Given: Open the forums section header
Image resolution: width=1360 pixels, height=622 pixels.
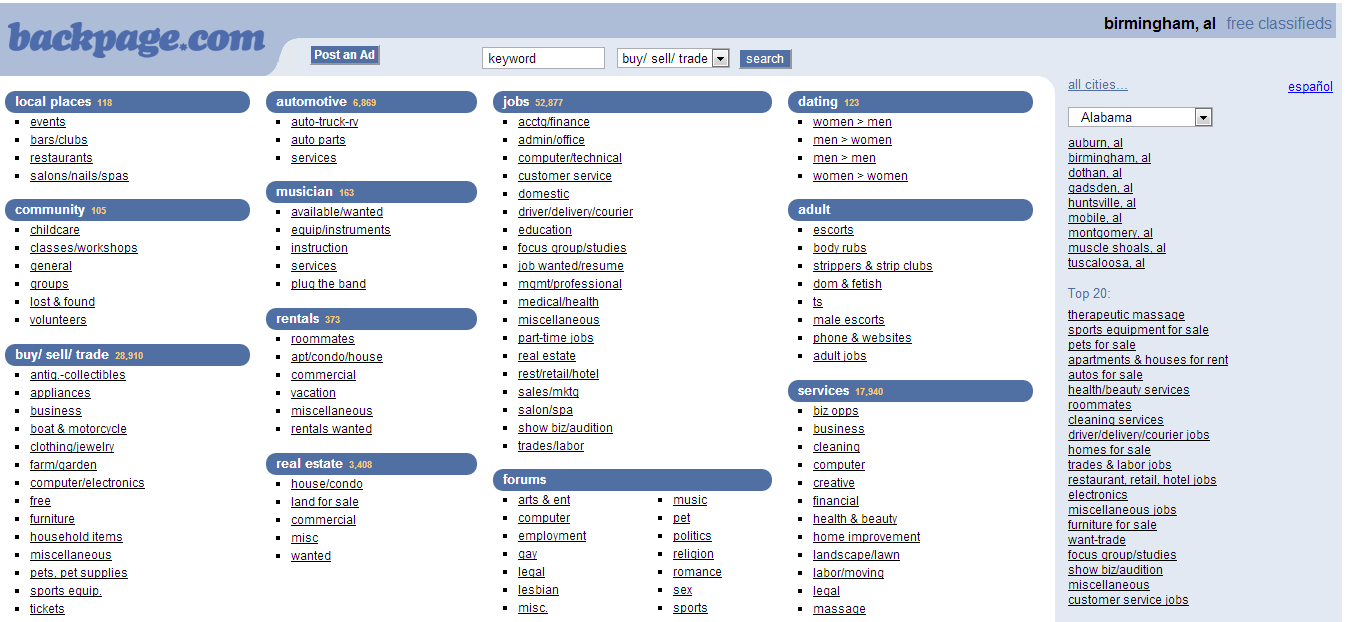Looking at the screenshot, I should [x=632, y=480].
